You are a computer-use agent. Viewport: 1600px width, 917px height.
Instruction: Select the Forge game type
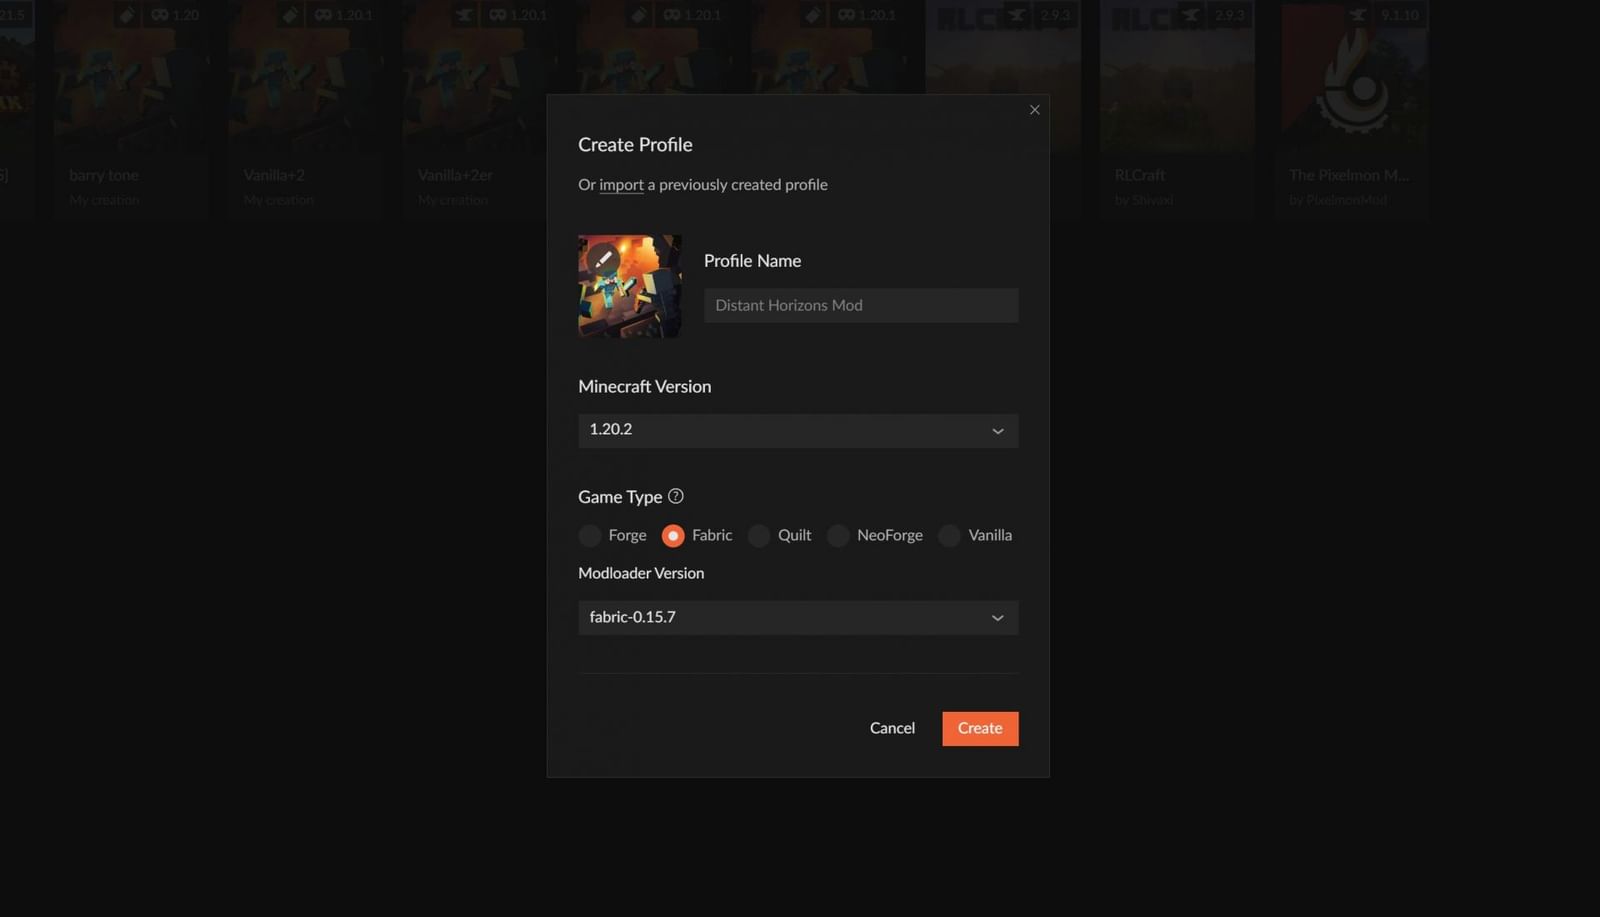590,536
